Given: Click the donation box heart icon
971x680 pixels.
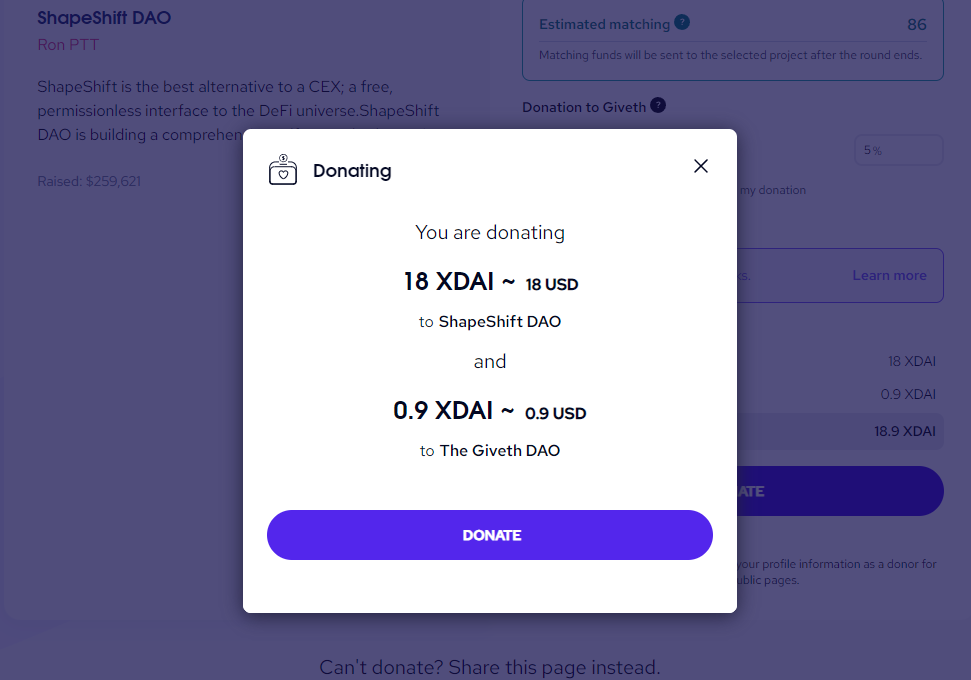Looking at the screenshot, I should (x=282, y=170).
